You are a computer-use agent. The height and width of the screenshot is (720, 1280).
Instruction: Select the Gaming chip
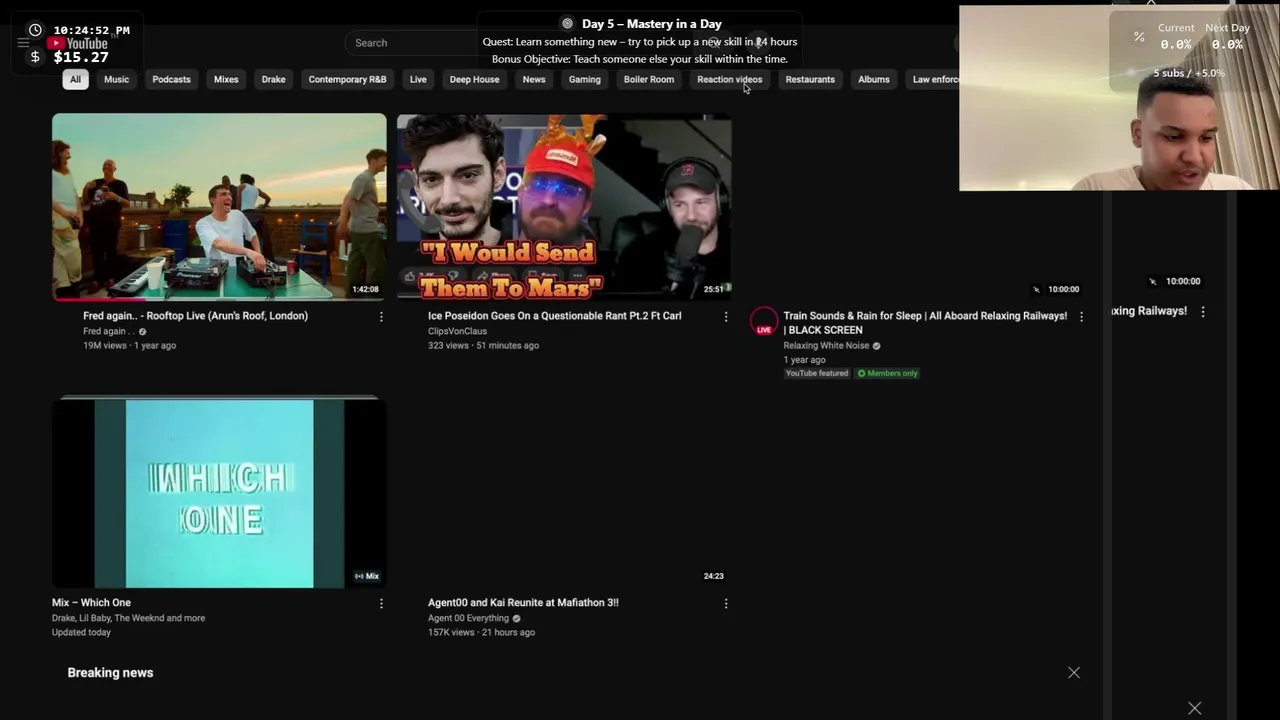coord(585,79)
